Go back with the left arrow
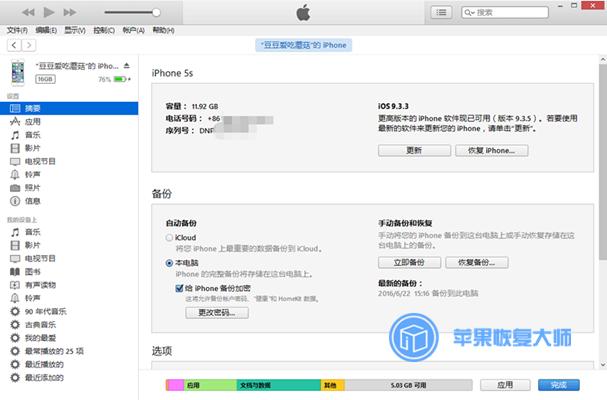 coord(14,45)
